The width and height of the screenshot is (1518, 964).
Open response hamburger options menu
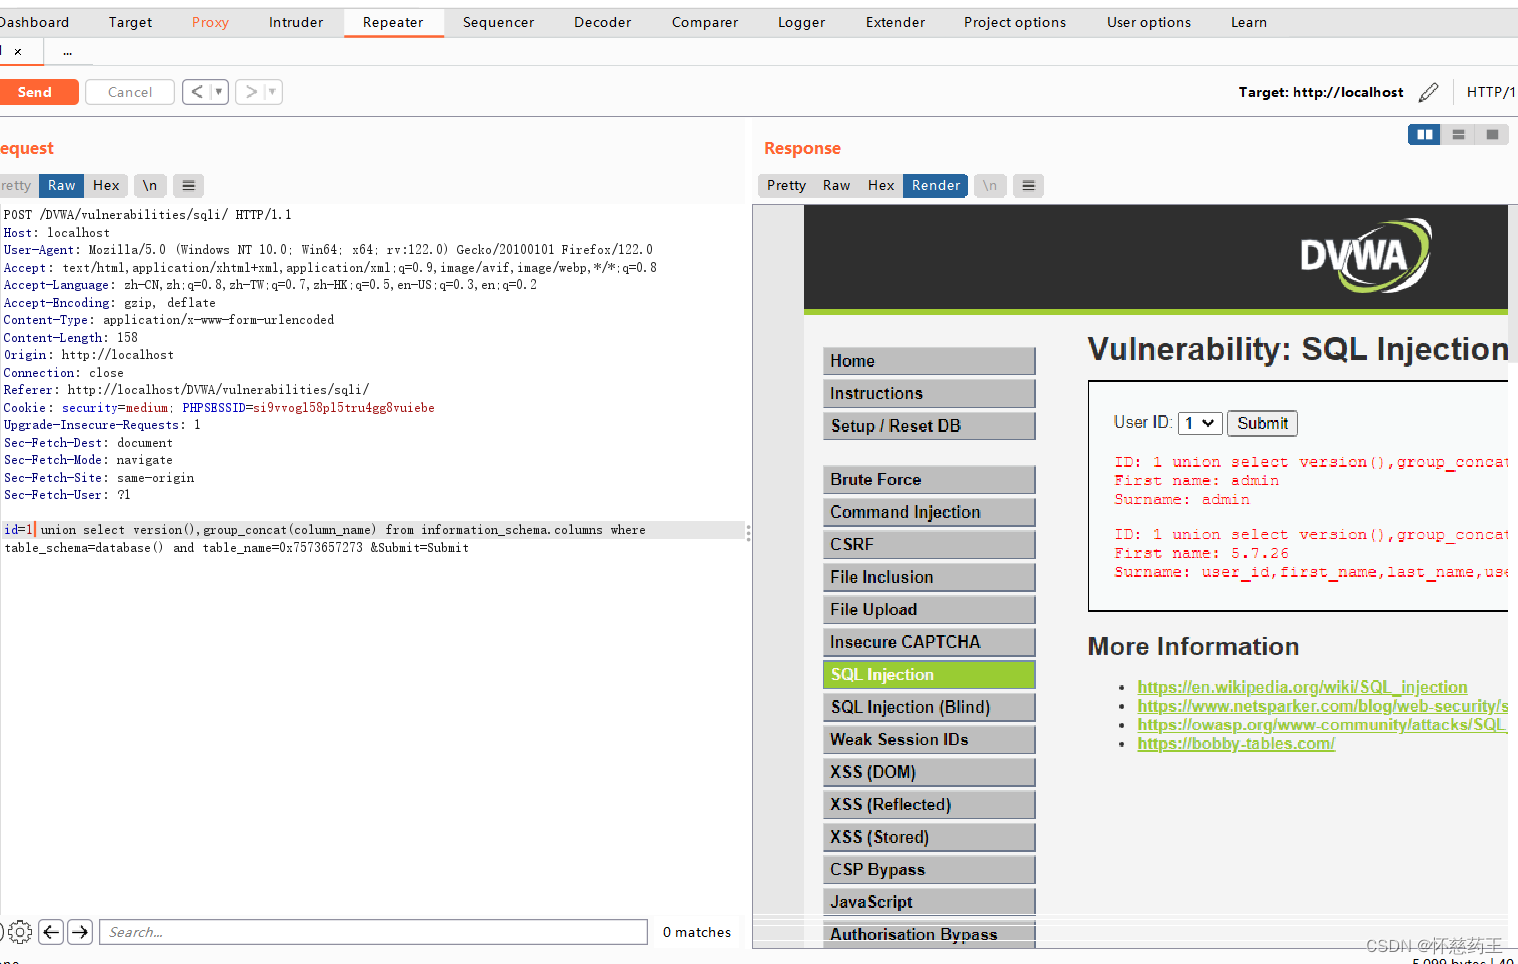click(x=1028, y=185)
